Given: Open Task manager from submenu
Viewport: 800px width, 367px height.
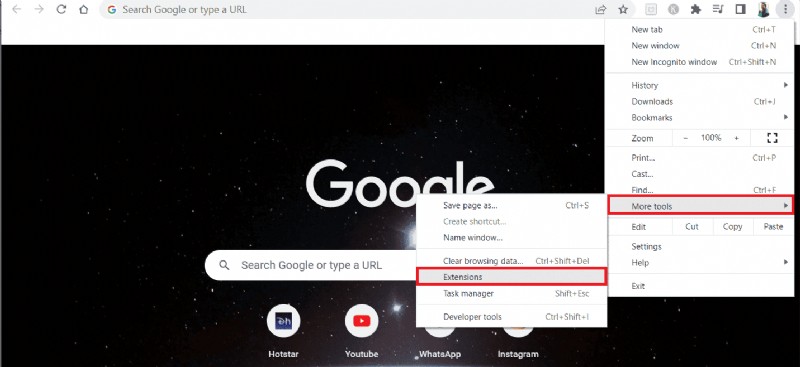Looking at the screenshot, I should point(512,293).
